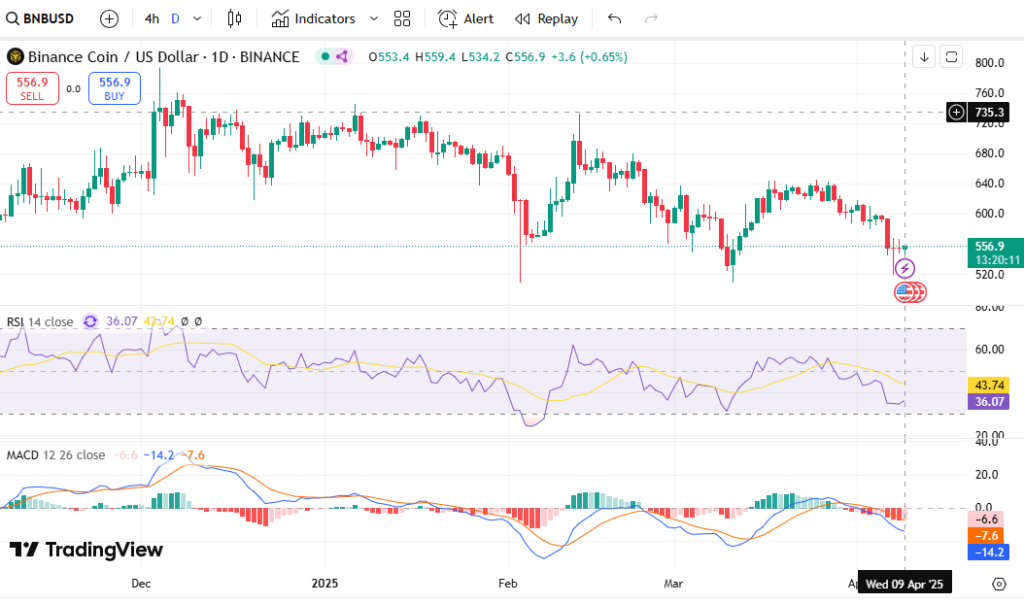The width and height of the screenshot is (1024, 604).
Task: Maximize the chart pane with the square icon
Action: (952, 57)
